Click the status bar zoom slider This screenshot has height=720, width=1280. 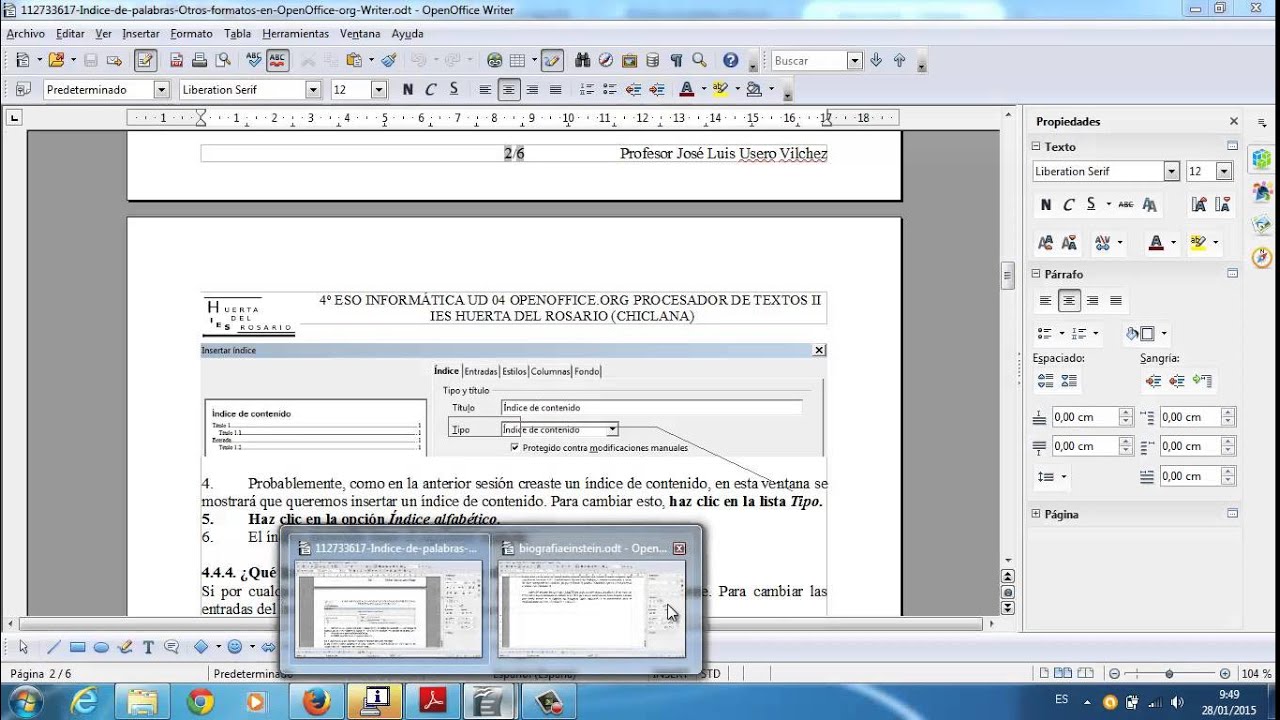pyautogui.click(x=1169, y=674)
